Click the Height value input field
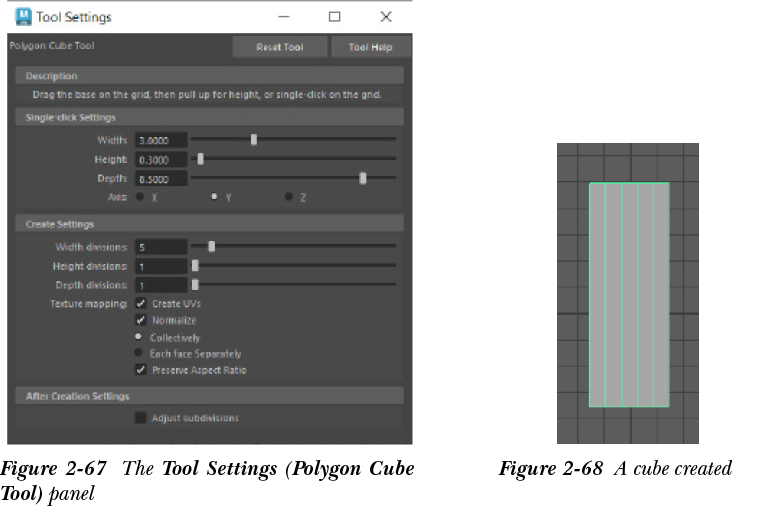The image size is (757, 514). tap(160, 160)
